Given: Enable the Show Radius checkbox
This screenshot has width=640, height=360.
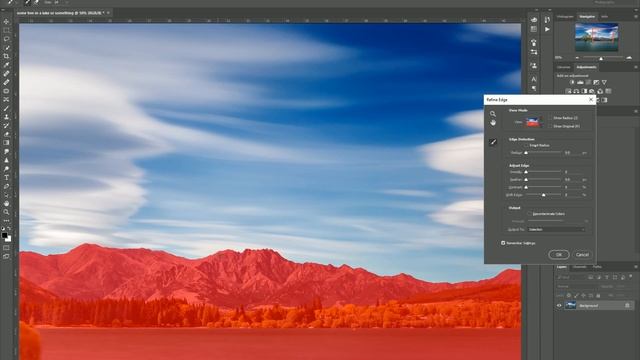Looking at the screenshot, I should click(x=551, y=118).
